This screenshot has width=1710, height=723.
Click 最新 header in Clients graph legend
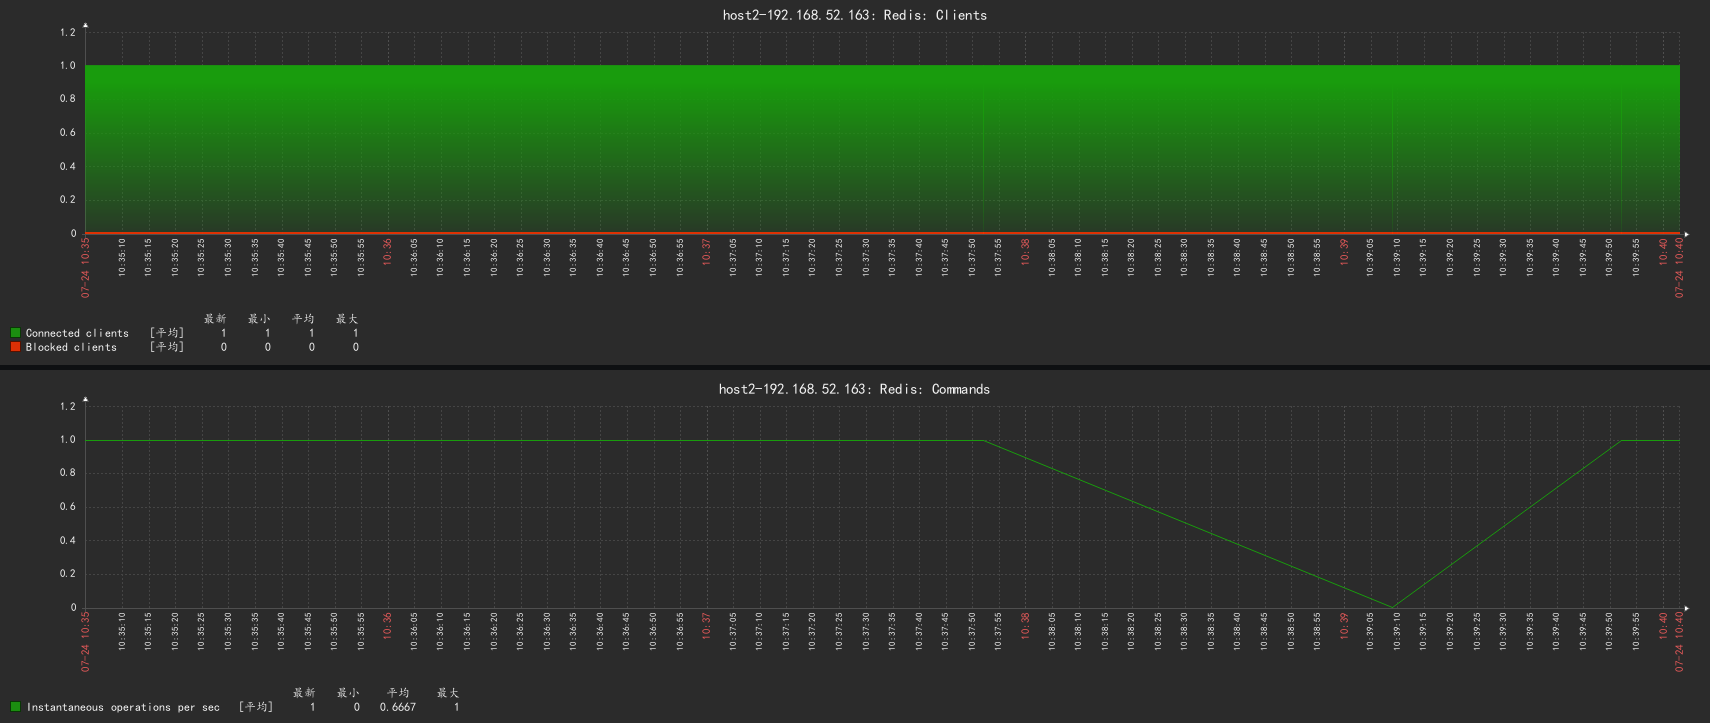coord(215,319)
